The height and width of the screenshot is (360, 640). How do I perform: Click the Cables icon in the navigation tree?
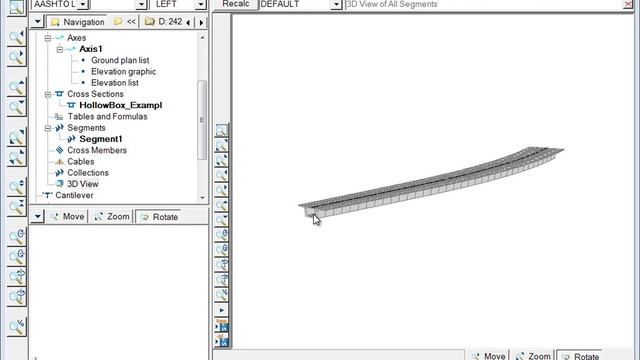coord(60,162)
